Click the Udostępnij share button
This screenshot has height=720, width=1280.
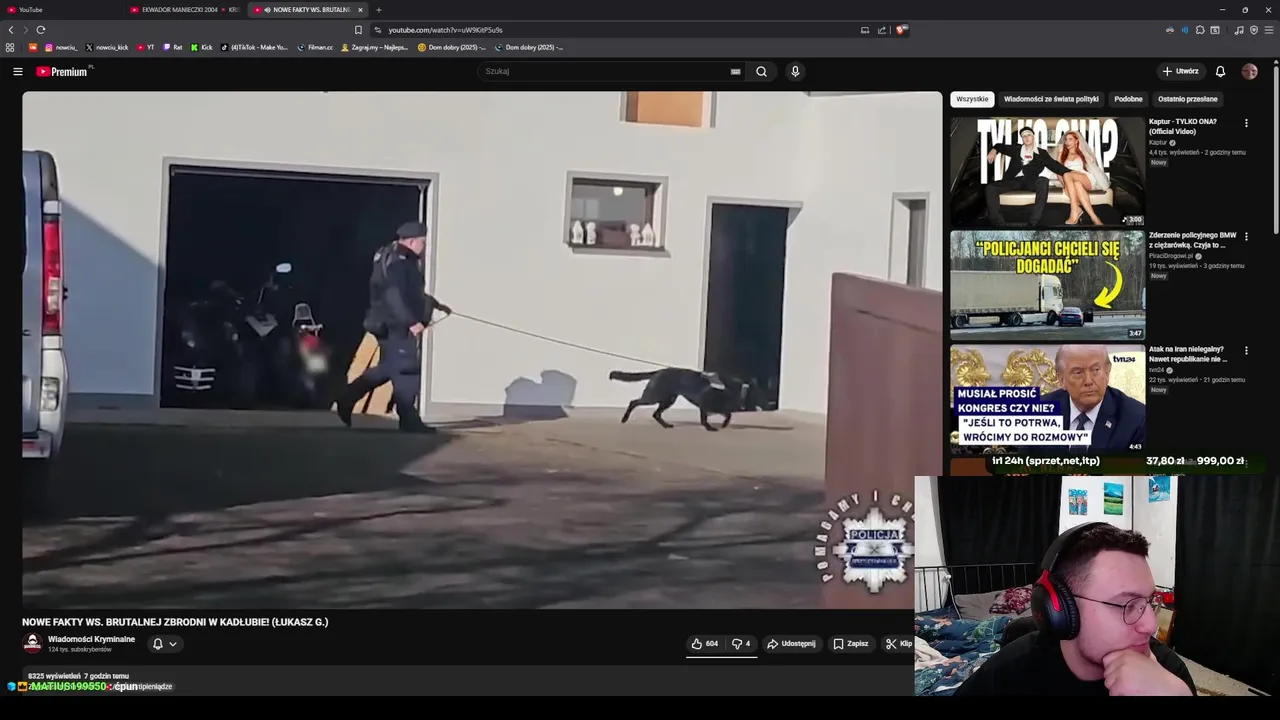click(x=791, y=644)
